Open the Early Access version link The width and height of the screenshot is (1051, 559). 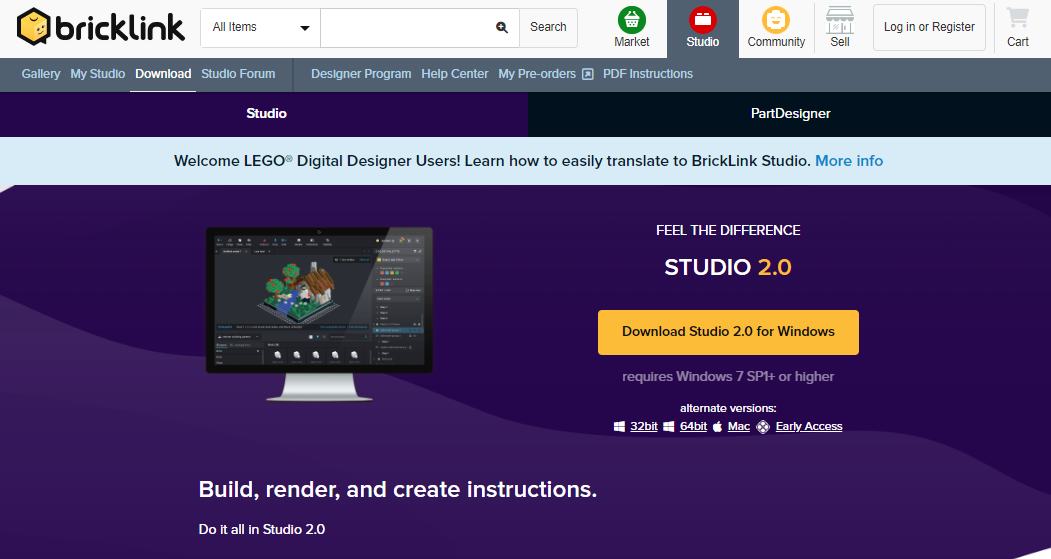coord(809,427)
